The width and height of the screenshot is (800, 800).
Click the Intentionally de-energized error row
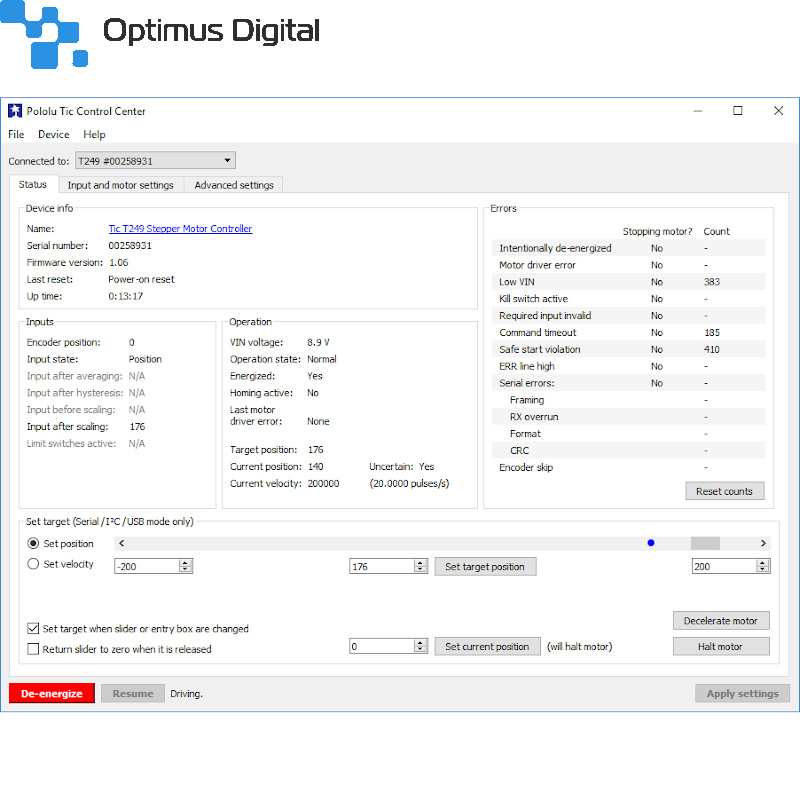(x=629, y=248)
